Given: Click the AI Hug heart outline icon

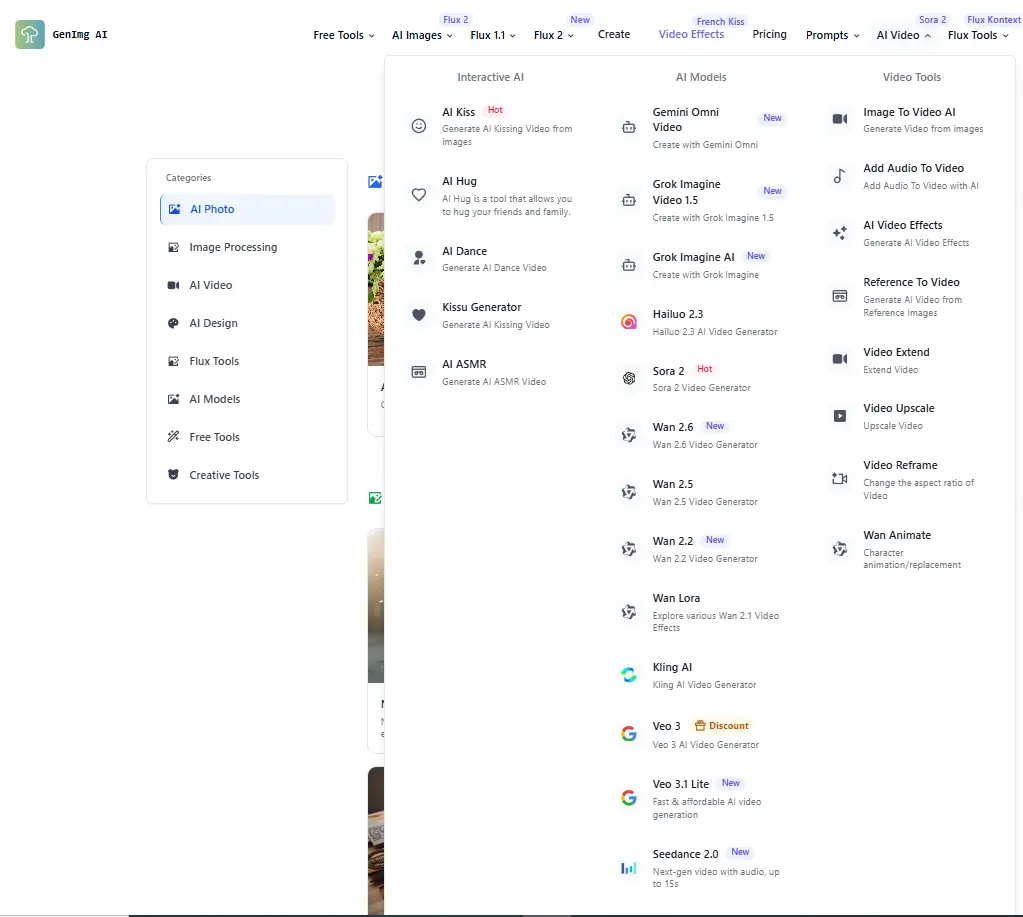Looking at the screenshot, I should point(419,195).
